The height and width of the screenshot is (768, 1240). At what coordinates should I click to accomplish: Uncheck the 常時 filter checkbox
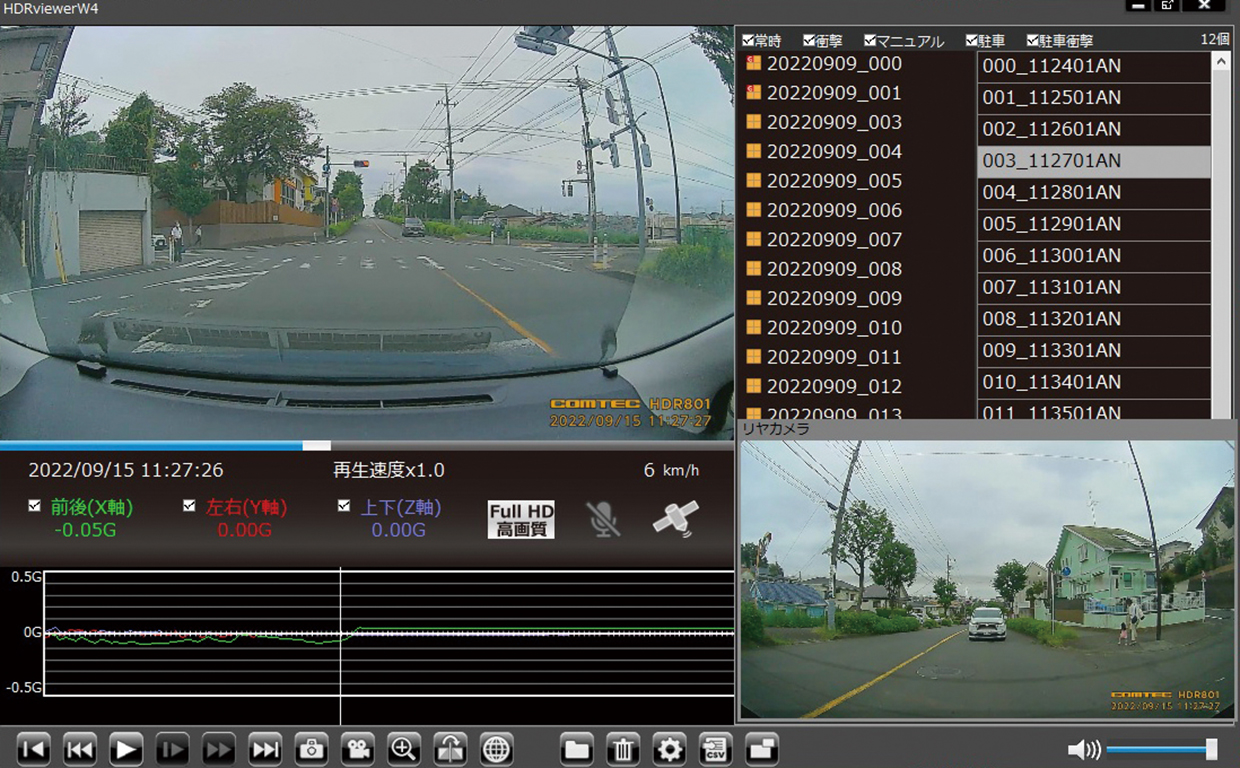(x=748, y=41)
